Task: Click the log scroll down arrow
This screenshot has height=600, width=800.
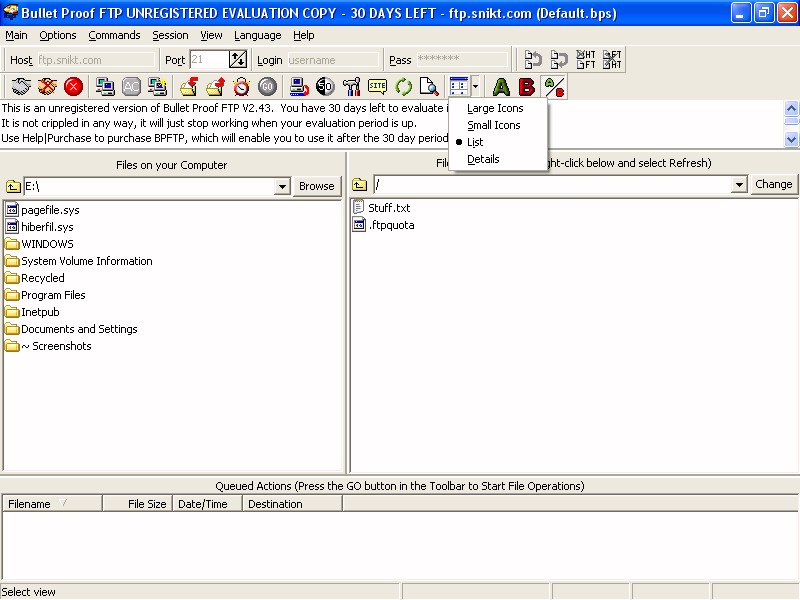Action: (791, 139)
